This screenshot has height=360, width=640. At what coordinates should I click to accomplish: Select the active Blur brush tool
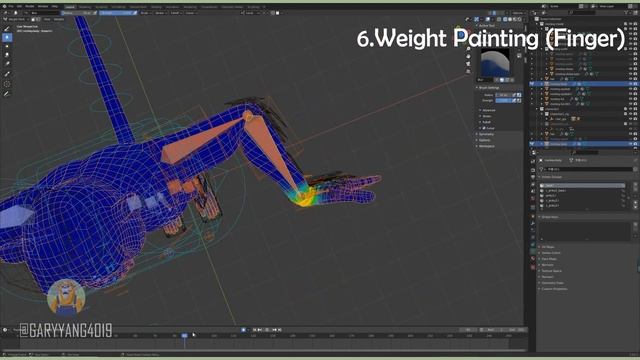7,38
